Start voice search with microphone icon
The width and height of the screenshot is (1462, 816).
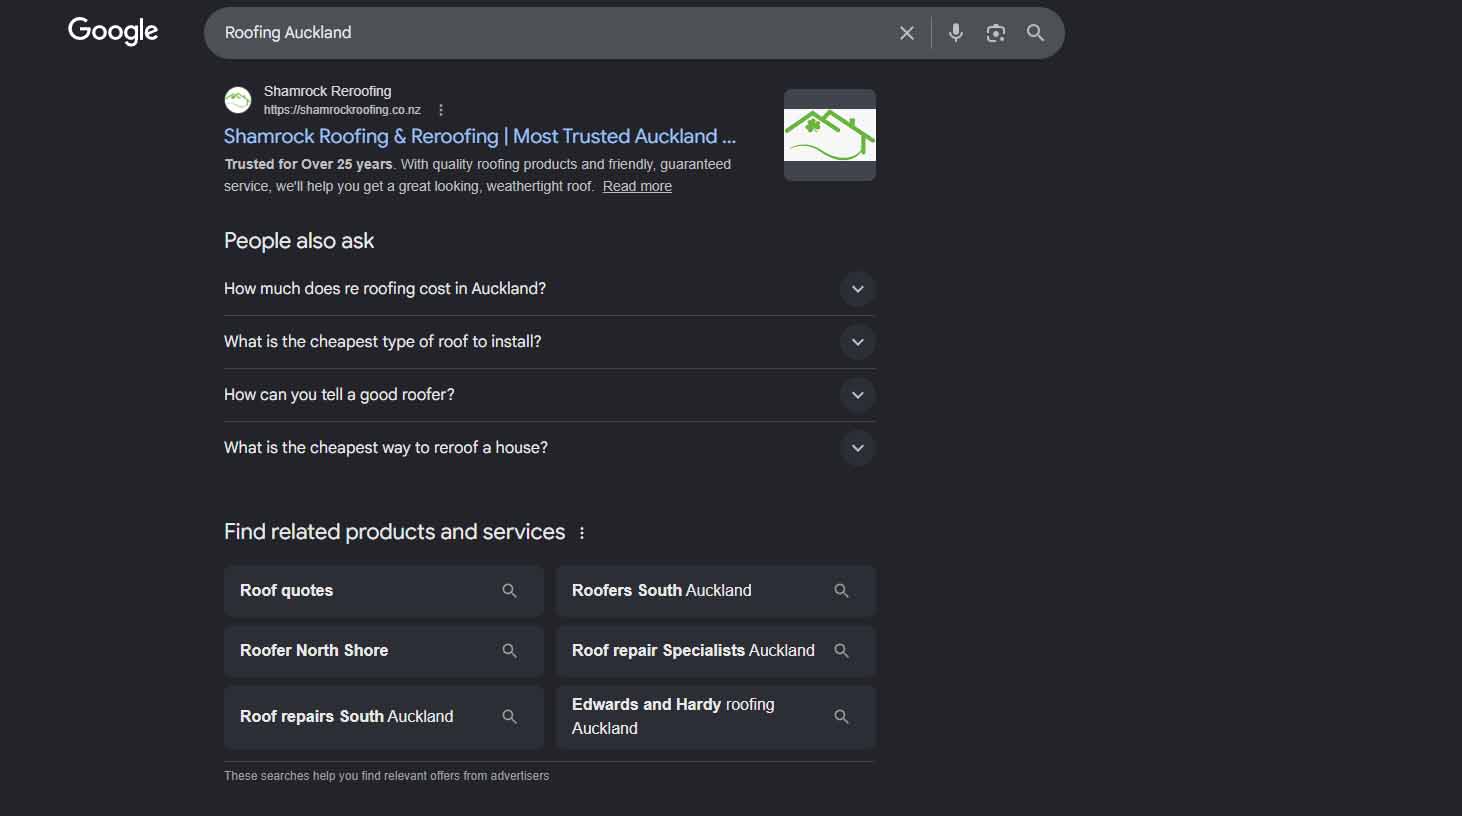click(x=956, y=33)
